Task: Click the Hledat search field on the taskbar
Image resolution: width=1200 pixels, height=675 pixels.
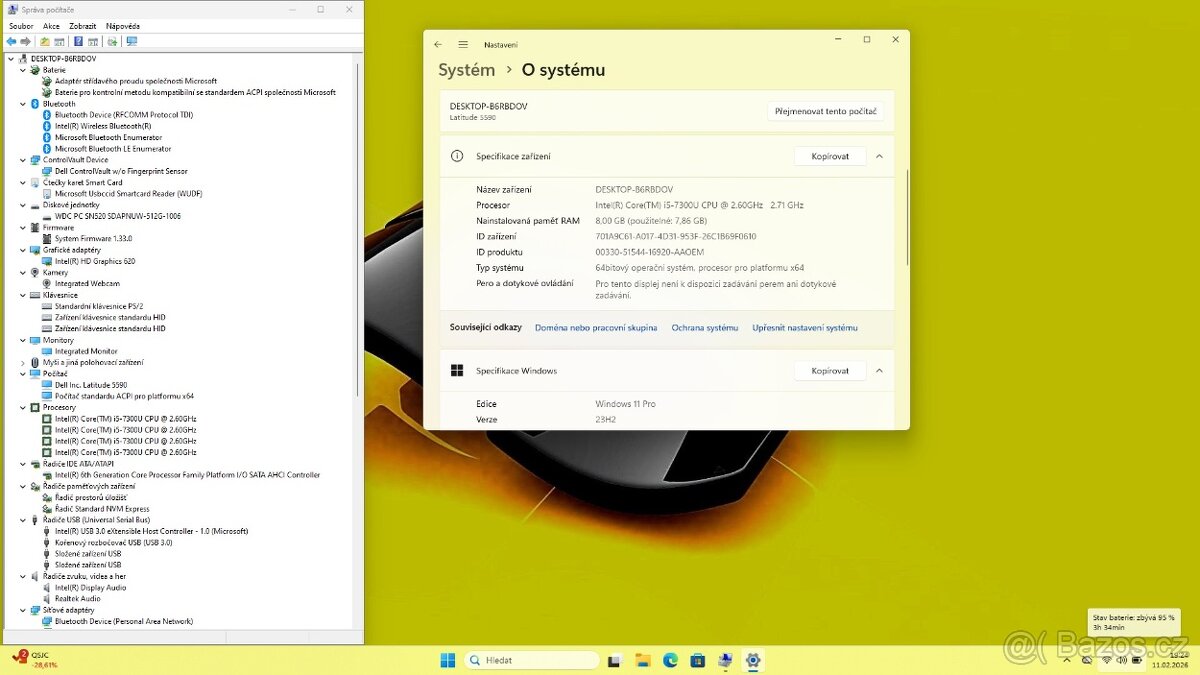Action: 531,660
